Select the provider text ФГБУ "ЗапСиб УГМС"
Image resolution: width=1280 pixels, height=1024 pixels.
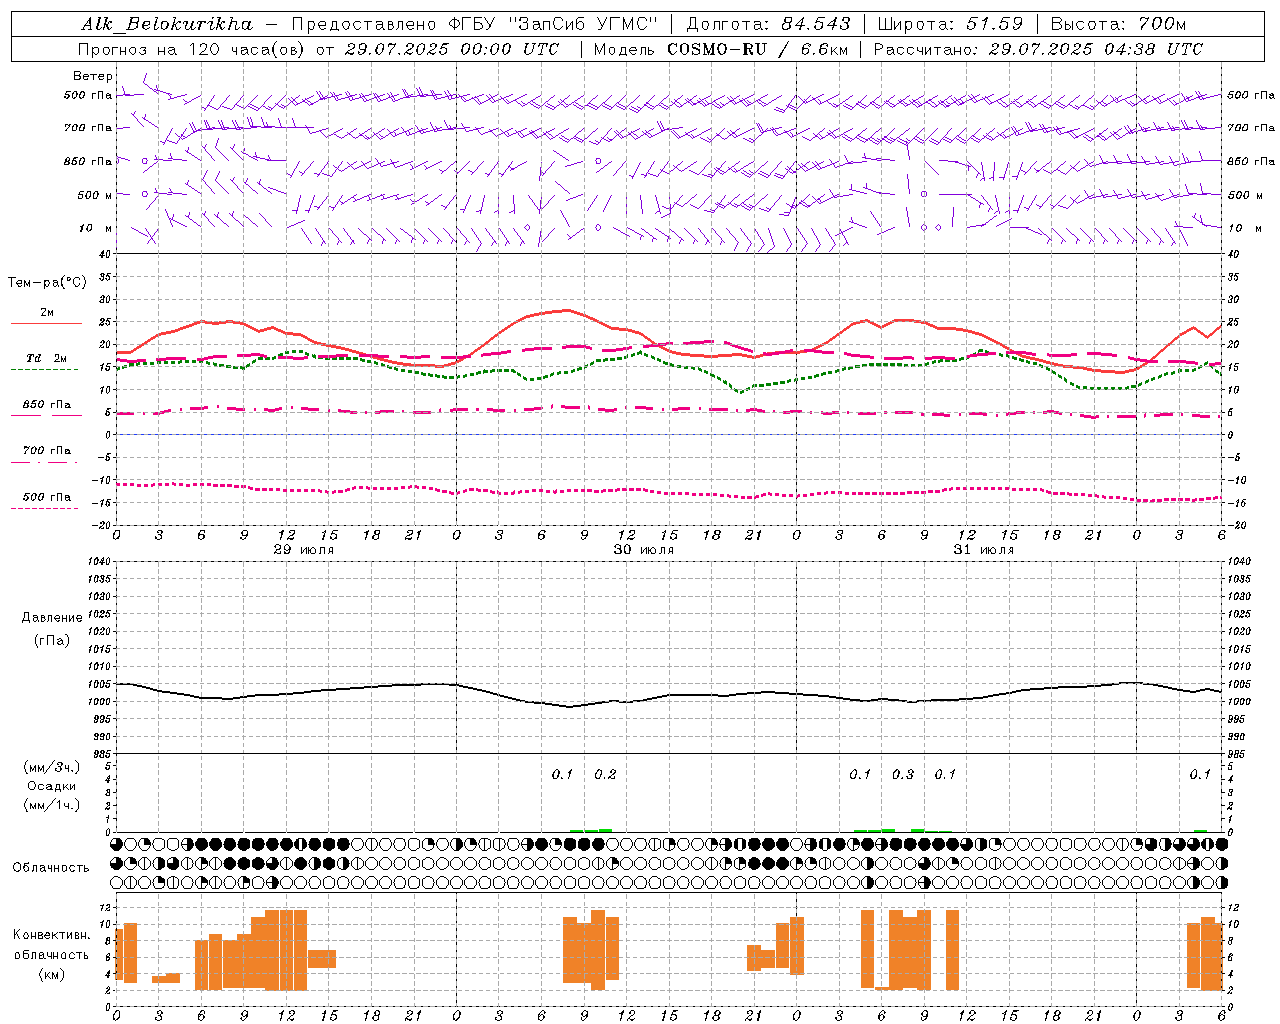coord(551,24)
